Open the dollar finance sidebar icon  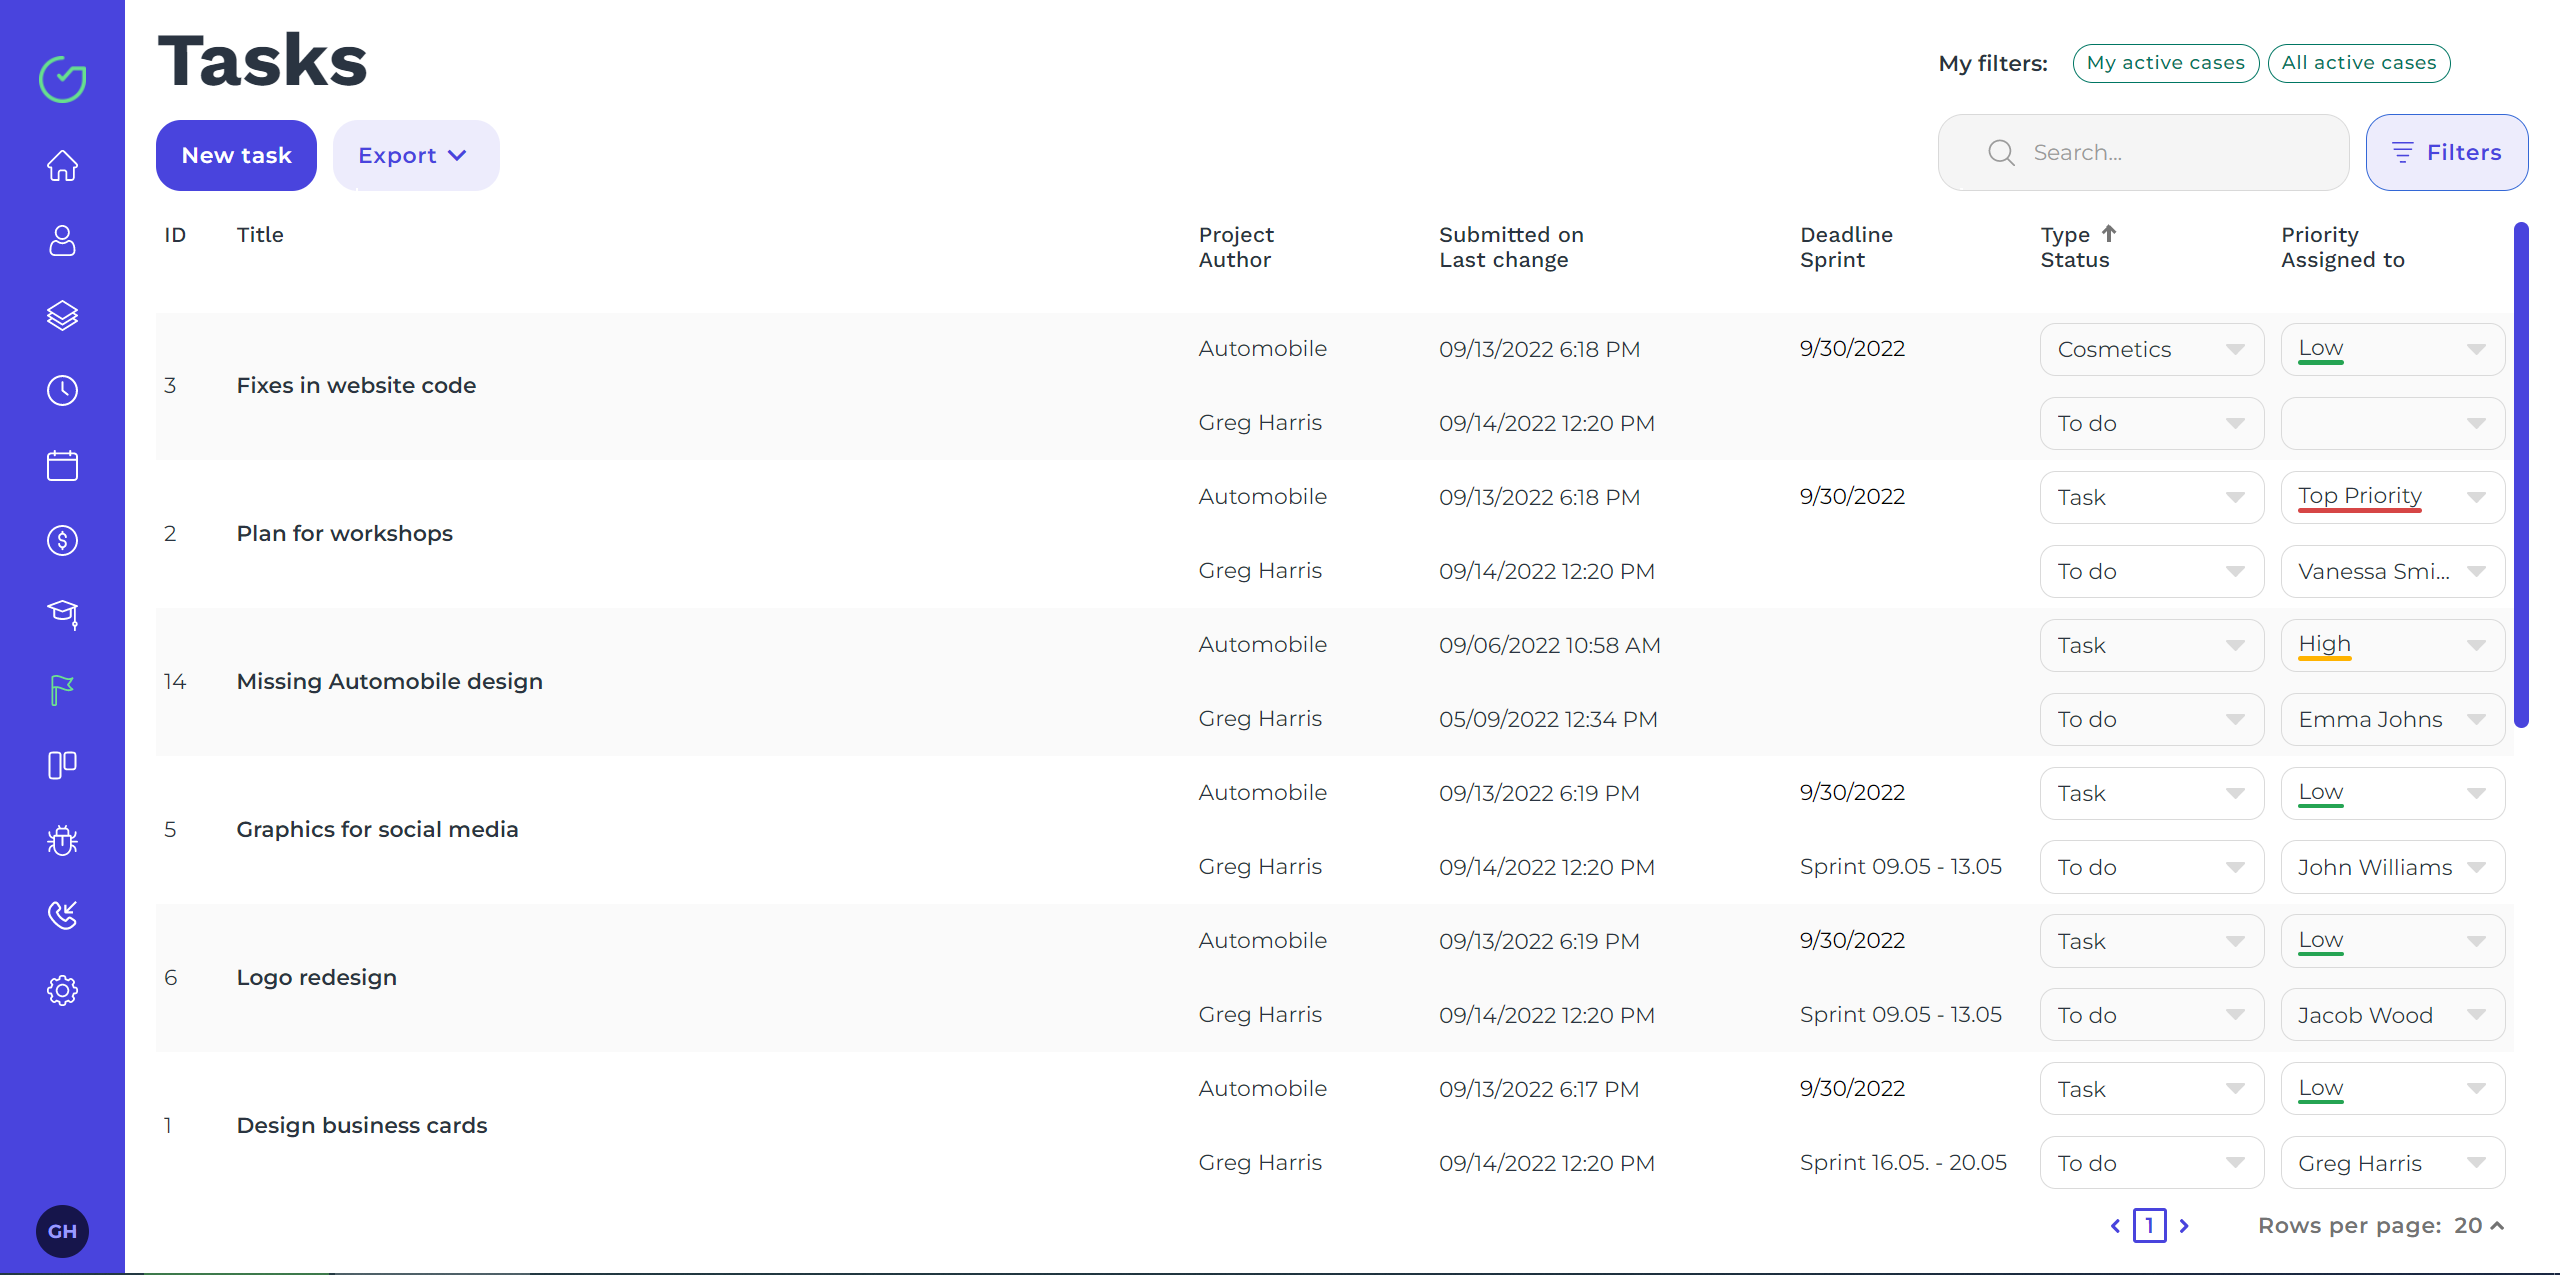pos(62,540)
